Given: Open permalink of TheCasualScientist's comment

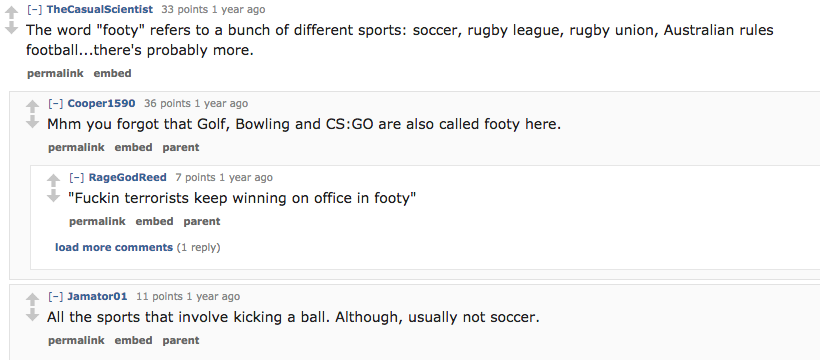Looking at the screenshot, I should [55, 74].
